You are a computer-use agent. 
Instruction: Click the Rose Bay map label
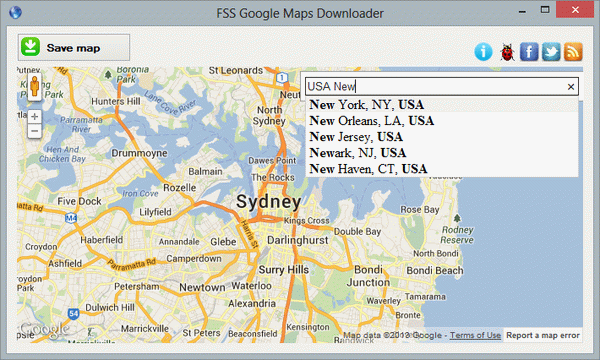(420, 210)
